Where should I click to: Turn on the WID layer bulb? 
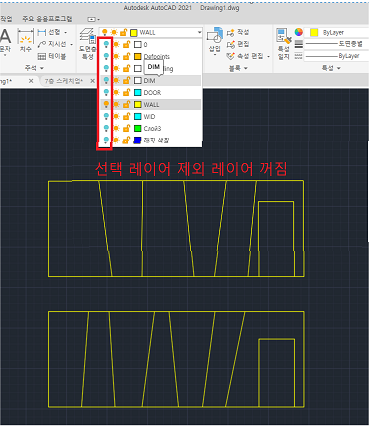coord(106,116)
